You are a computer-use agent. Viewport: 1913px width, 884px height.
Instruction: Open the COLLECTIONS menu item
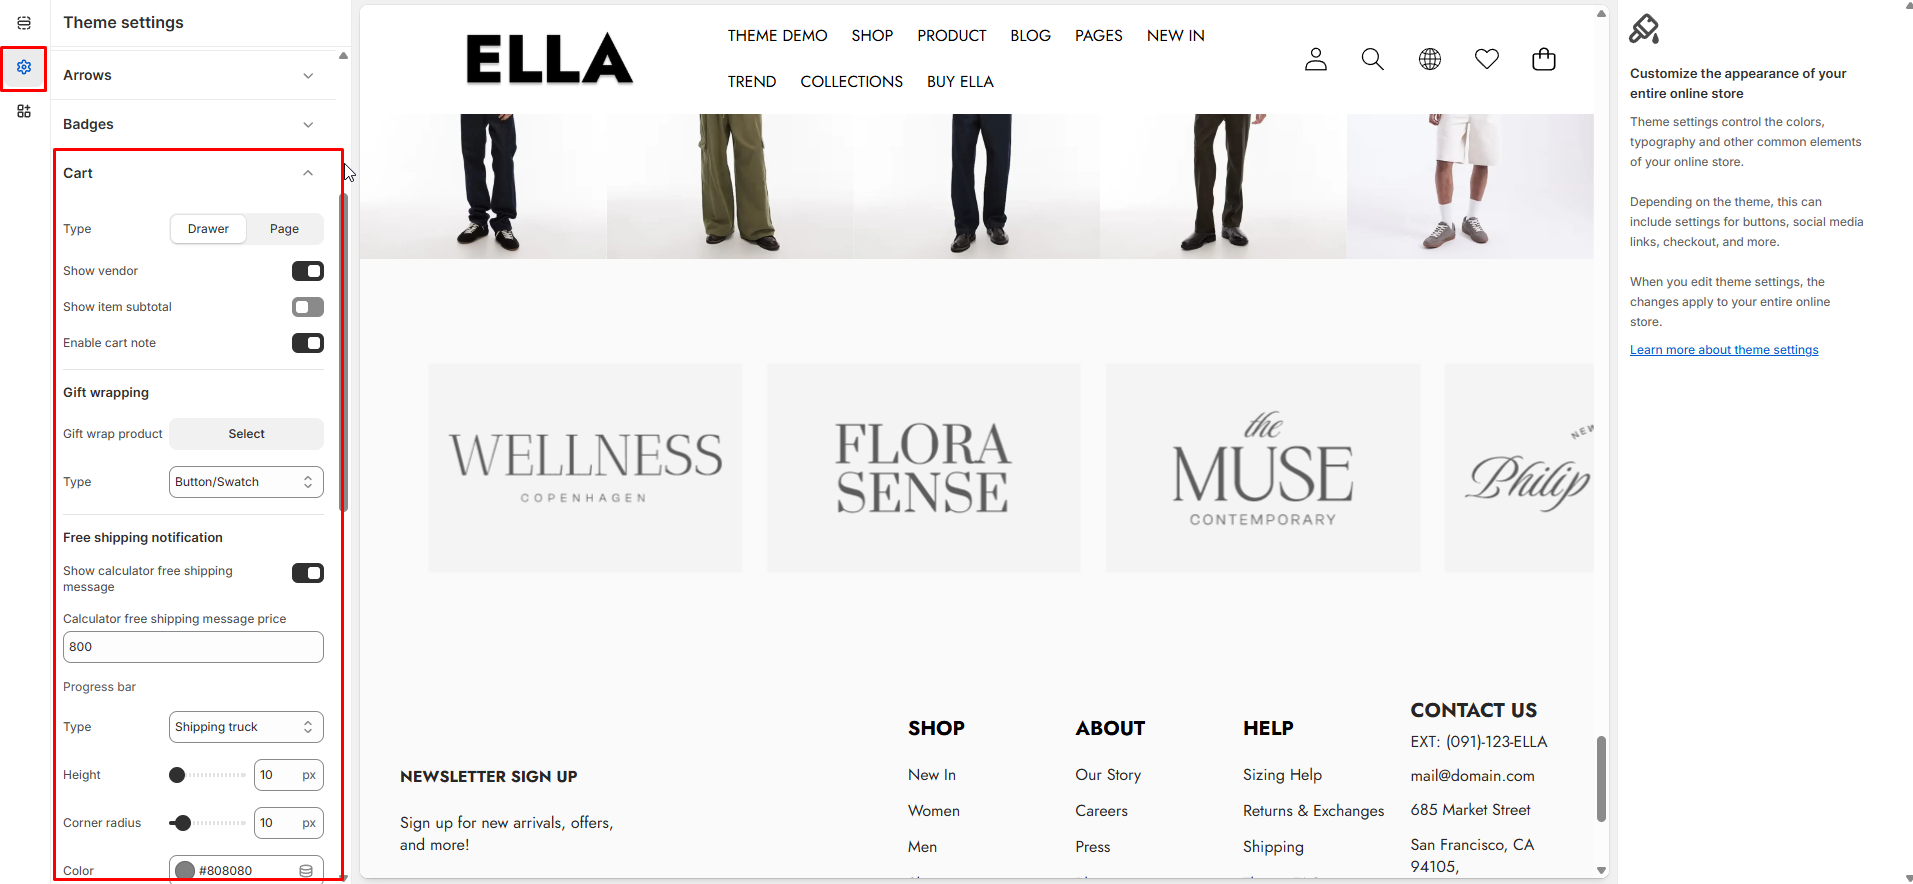pos(851,82)
